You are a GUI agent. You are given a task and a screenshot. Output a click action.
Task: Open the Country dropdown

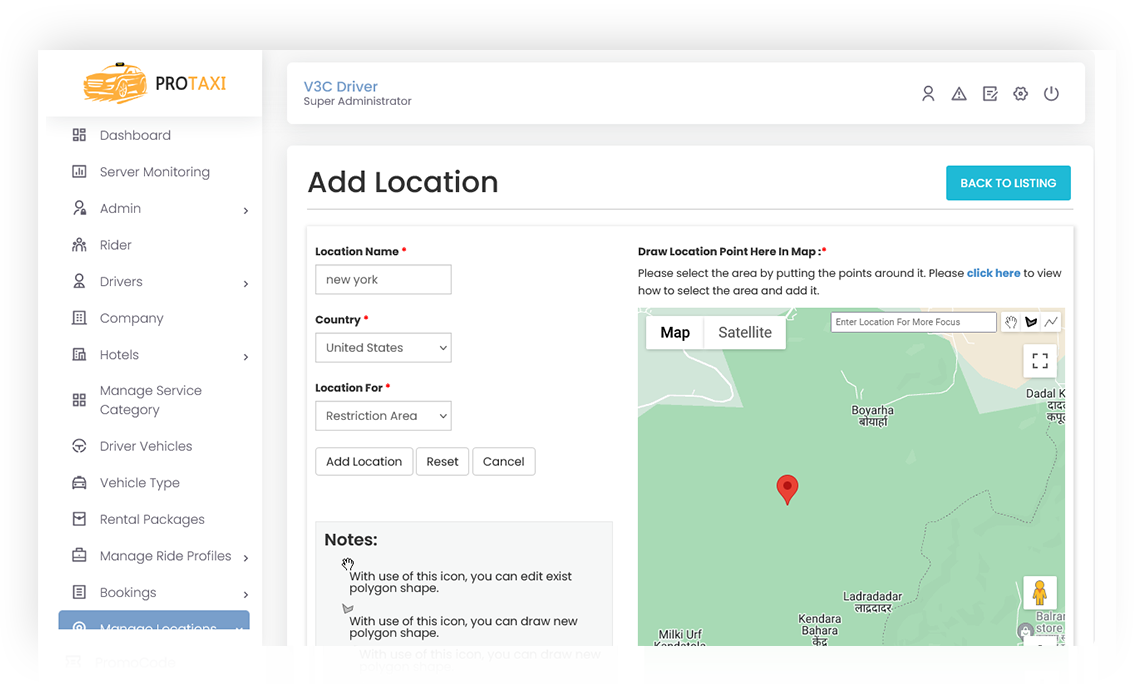[x=384, y=347]
